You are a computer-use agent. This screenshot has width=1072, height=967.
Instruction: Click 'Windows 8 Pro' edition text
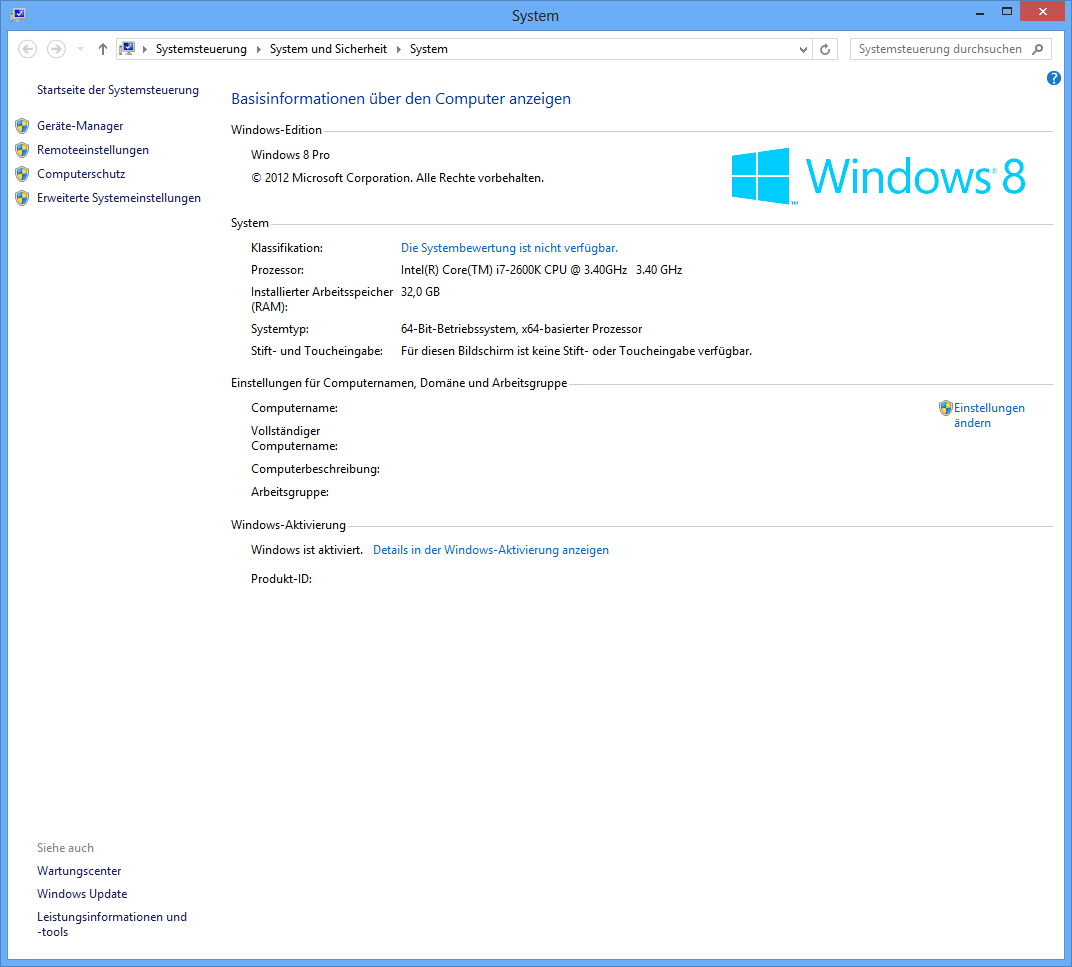pyautogui.click(x=291, y=155)
